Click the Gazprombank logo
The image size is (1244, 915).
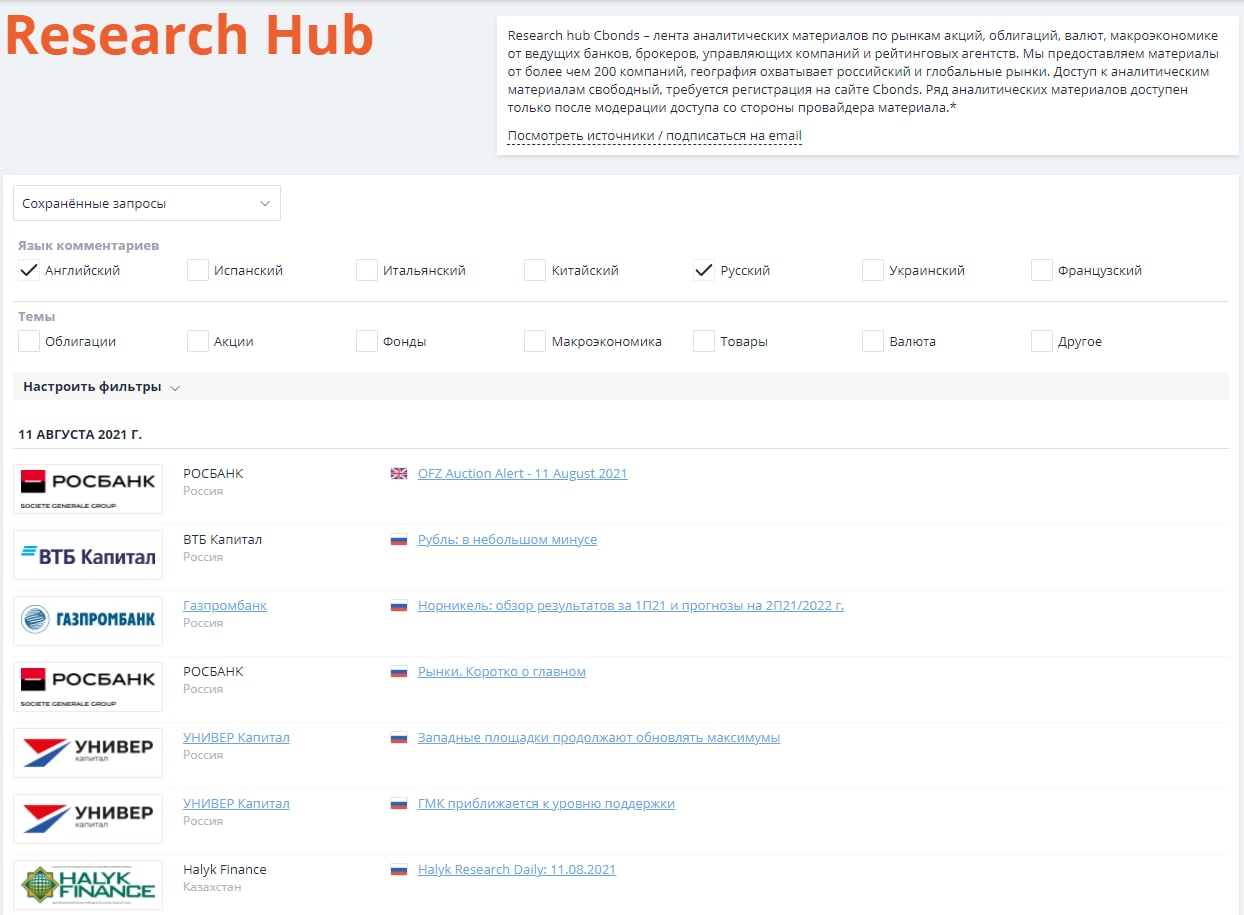click(88, 621)
